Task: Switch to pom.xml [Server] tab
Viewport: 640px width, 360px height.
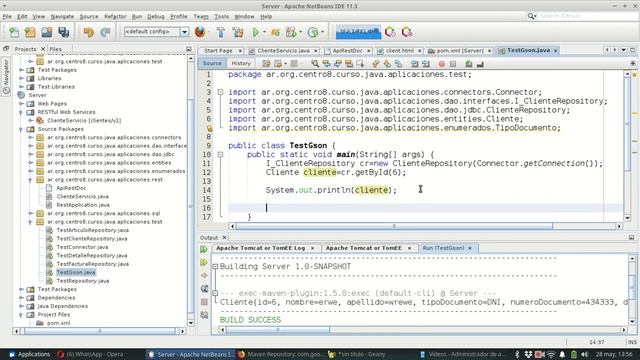Action: pyautogui.click(x=460, y=51)
